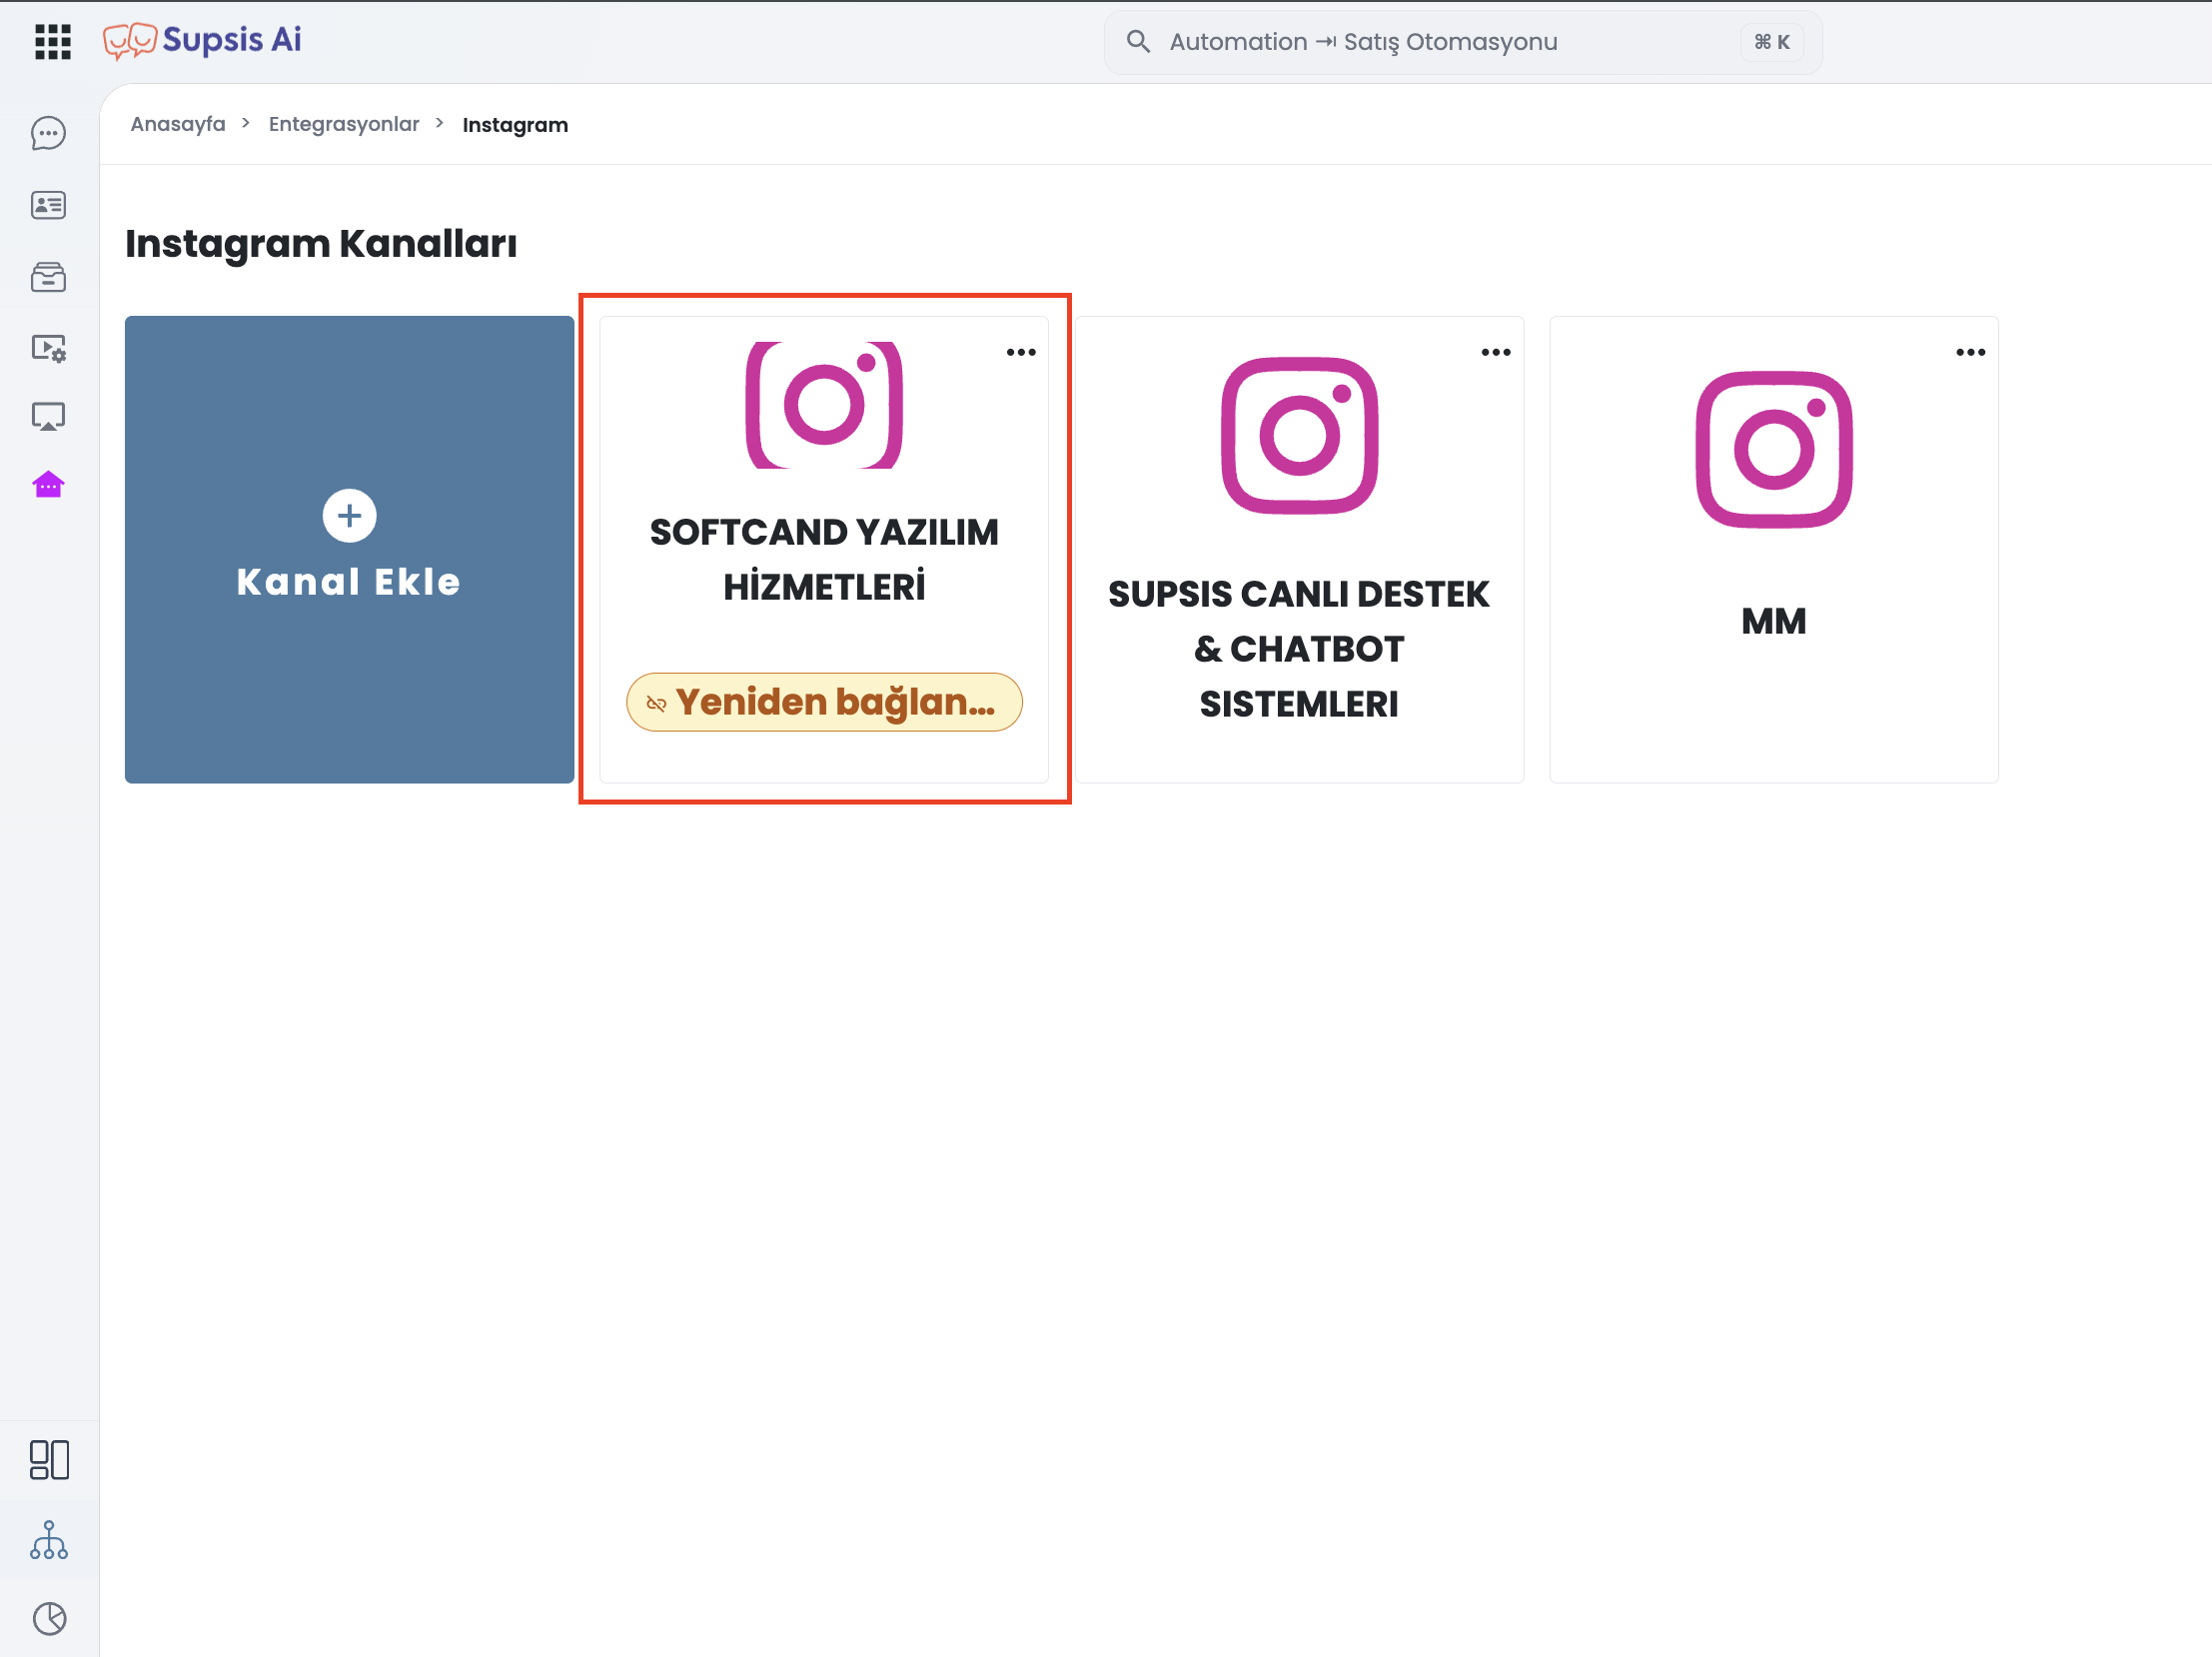This screenshot has height=1657, width=2212.
Task: Open the organization hierarchy sidebar icon
Action: (49, 1540)
